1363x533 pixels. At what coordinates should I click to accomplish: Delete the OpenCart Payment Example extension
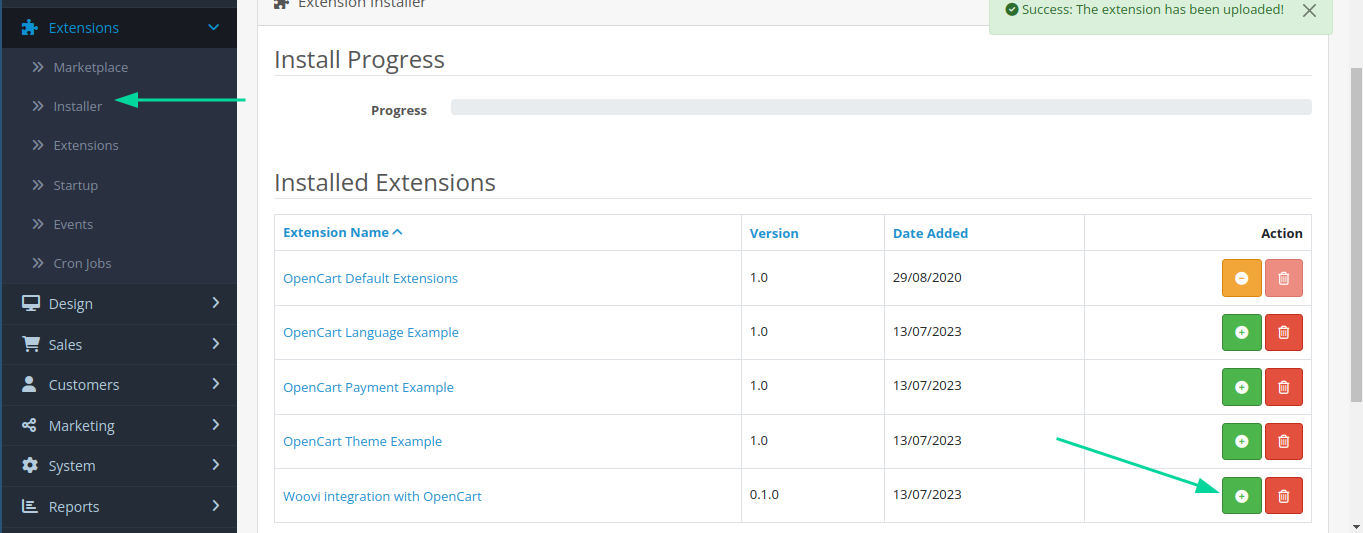tap(1284, 387)
